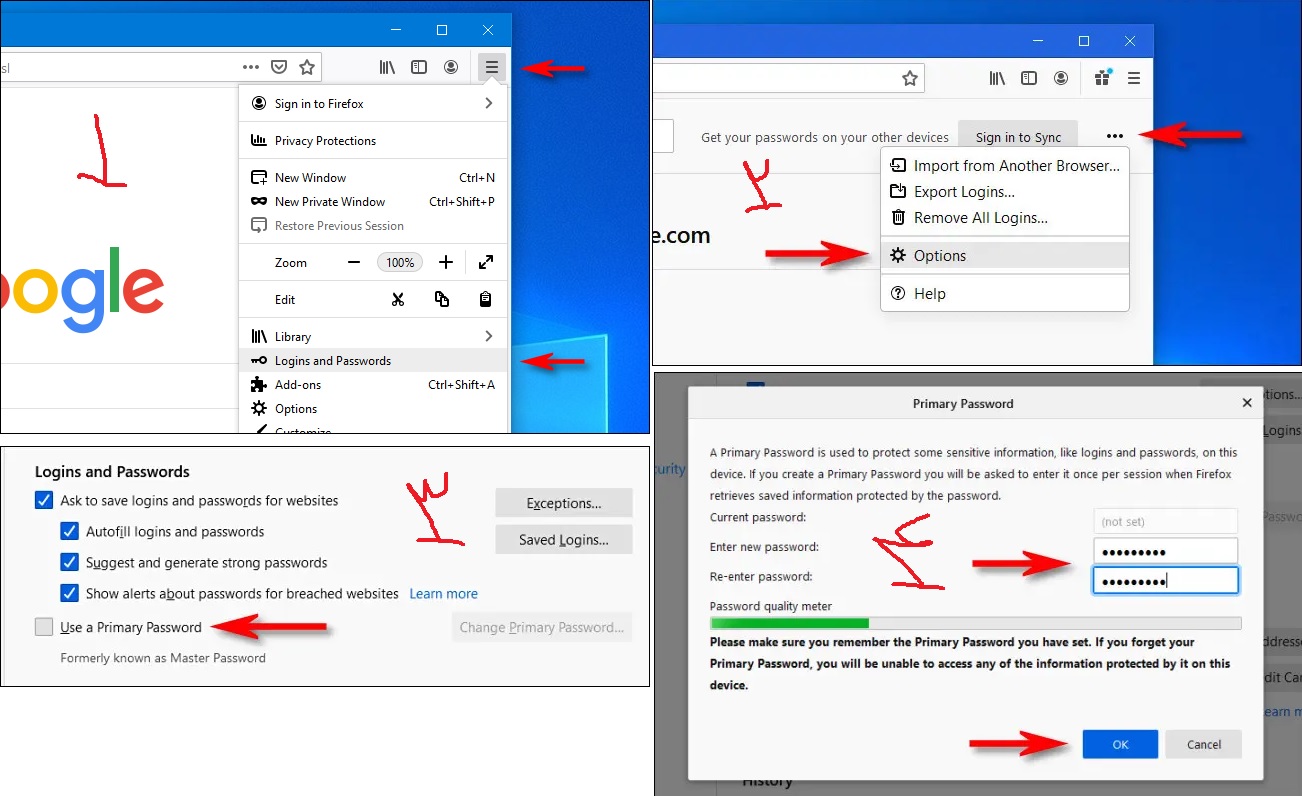Zoom in with the plus button in the Zoom row
The height and width of the screenshot is (796, 1302).
click(x=446, y=262)
